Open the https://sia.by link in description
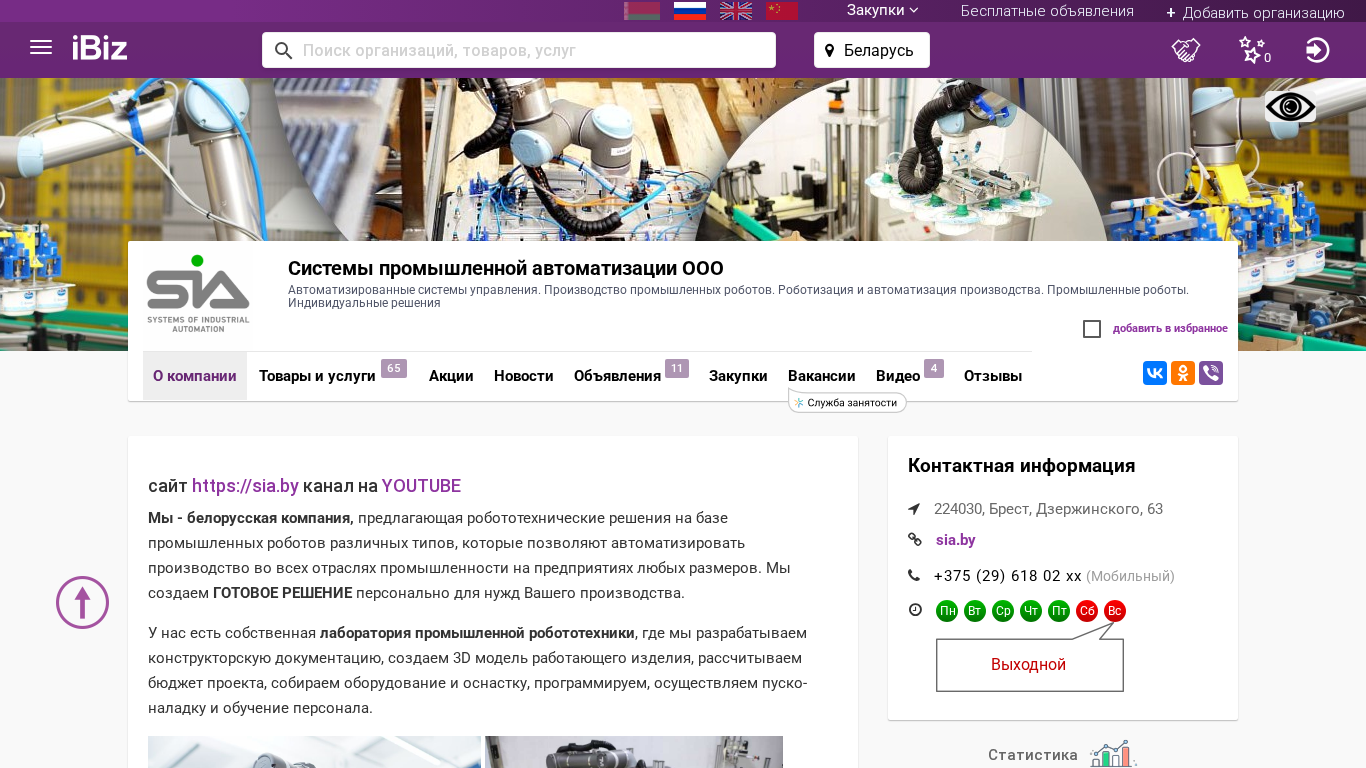 (x=245, y=486)
